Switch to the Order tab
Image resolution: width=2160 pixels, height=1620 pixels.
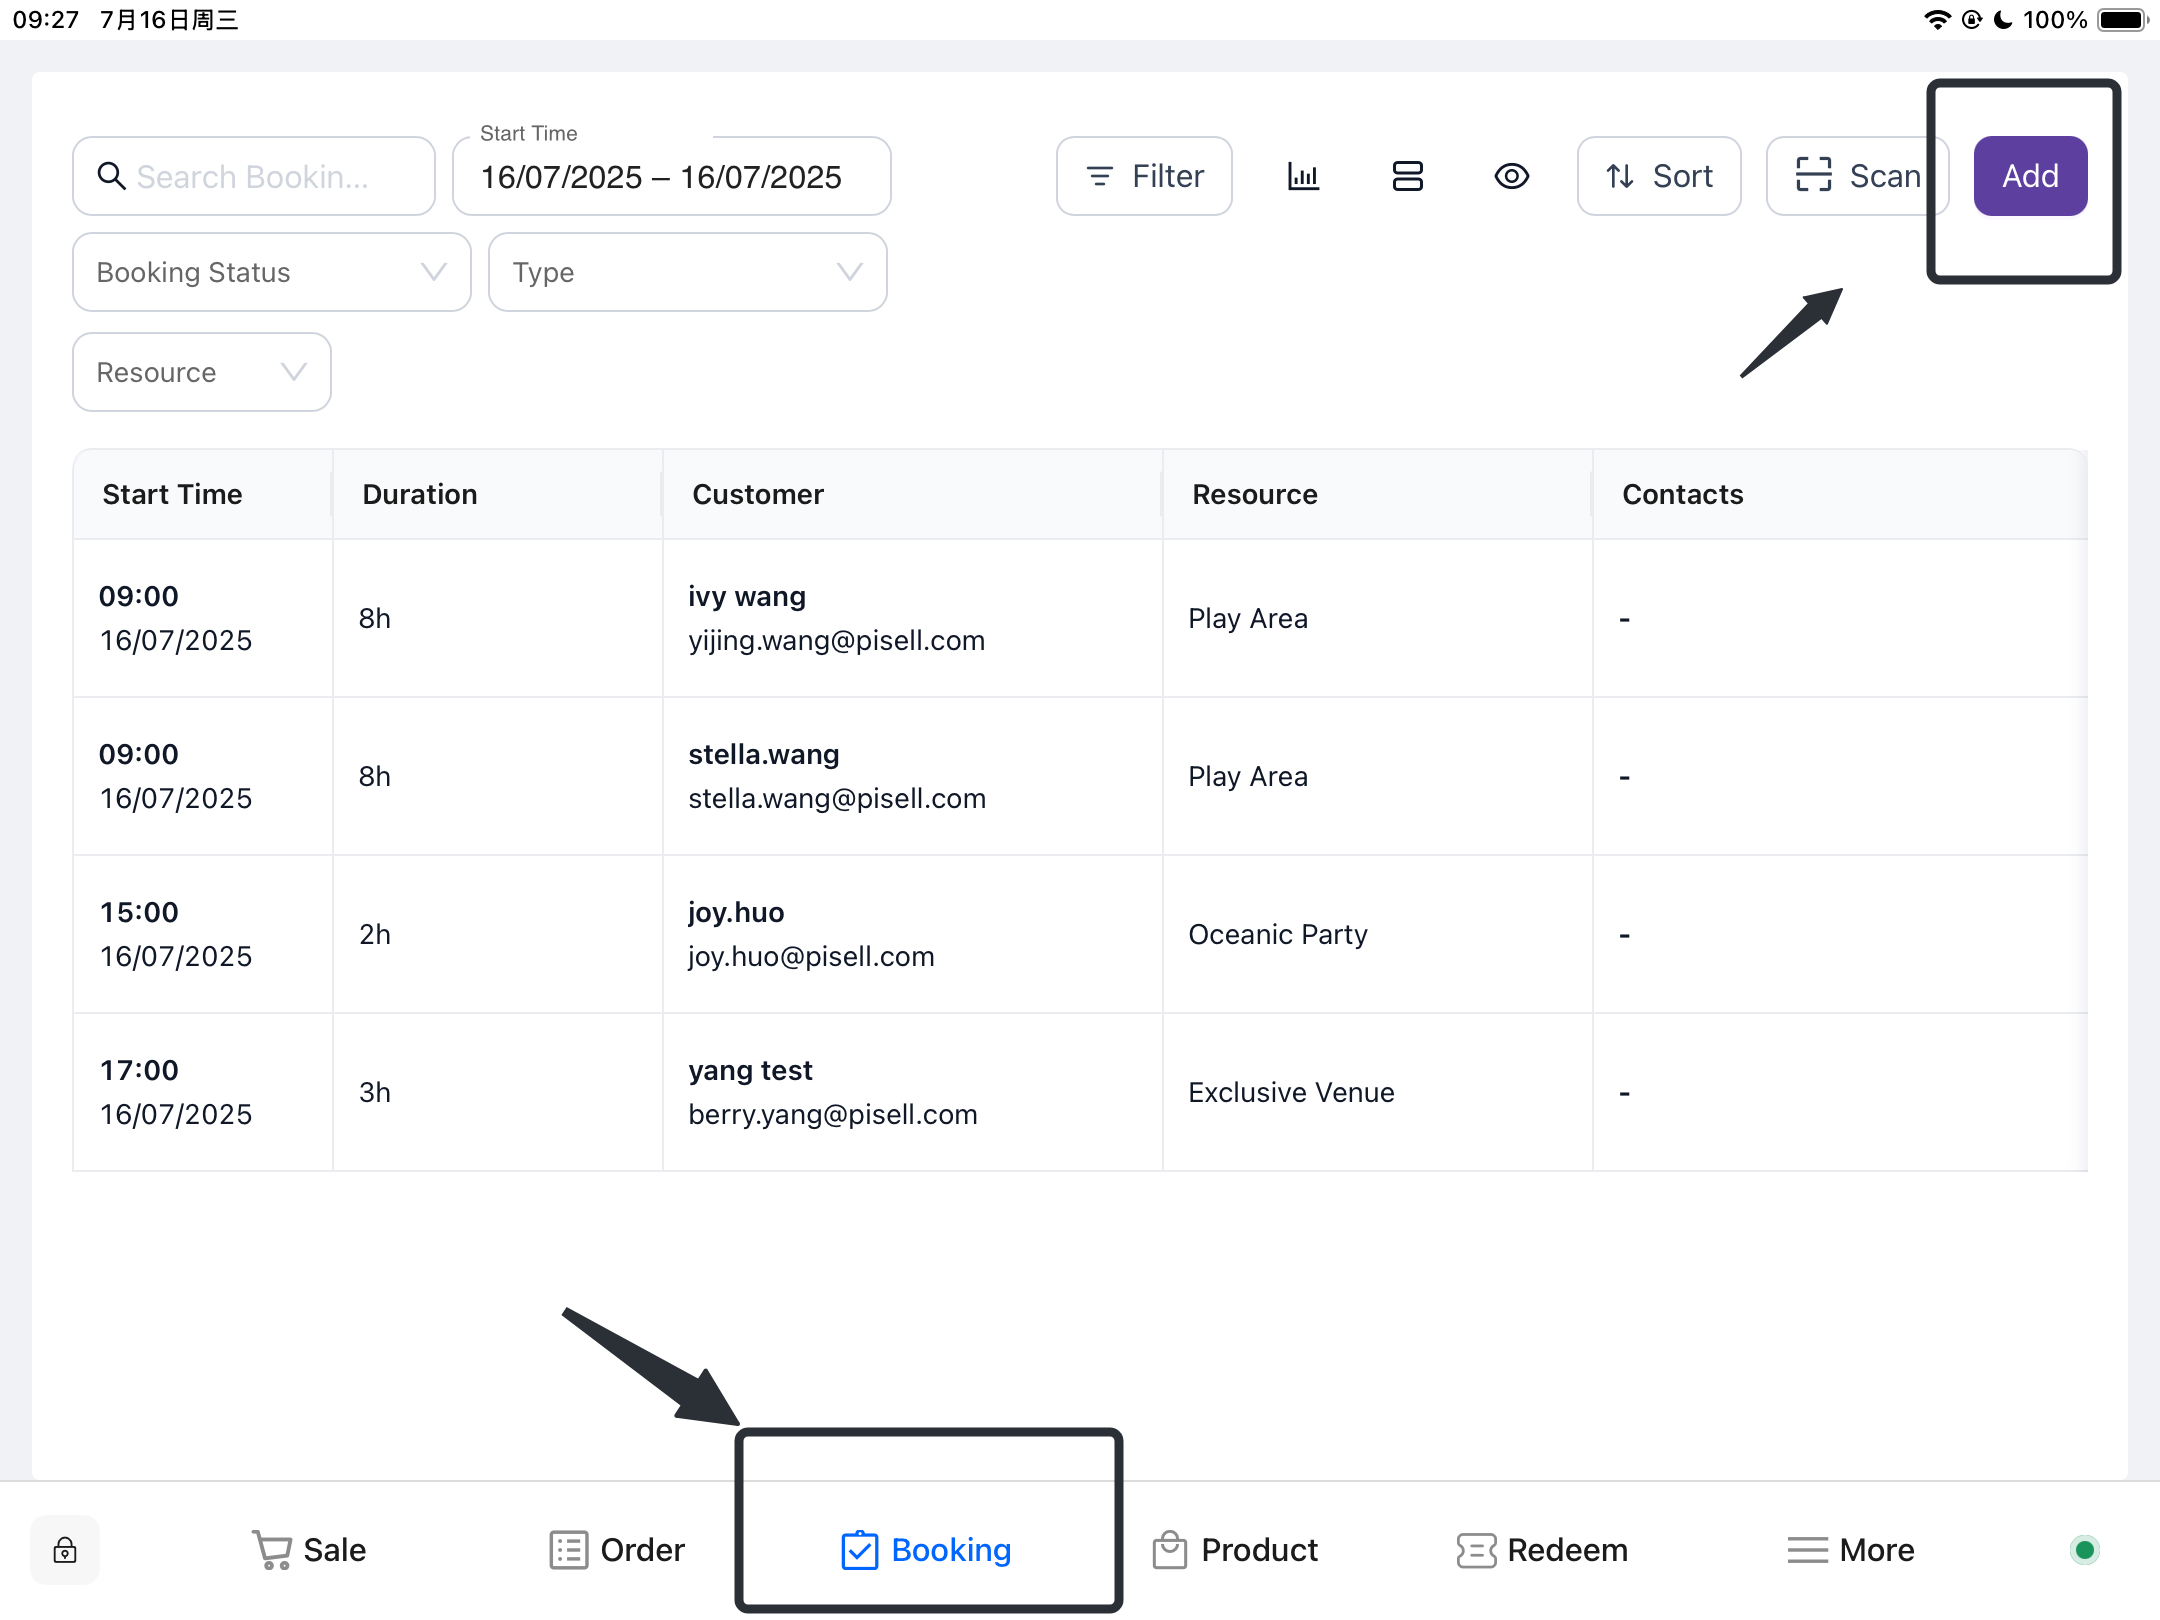(x=617, y=1549)
